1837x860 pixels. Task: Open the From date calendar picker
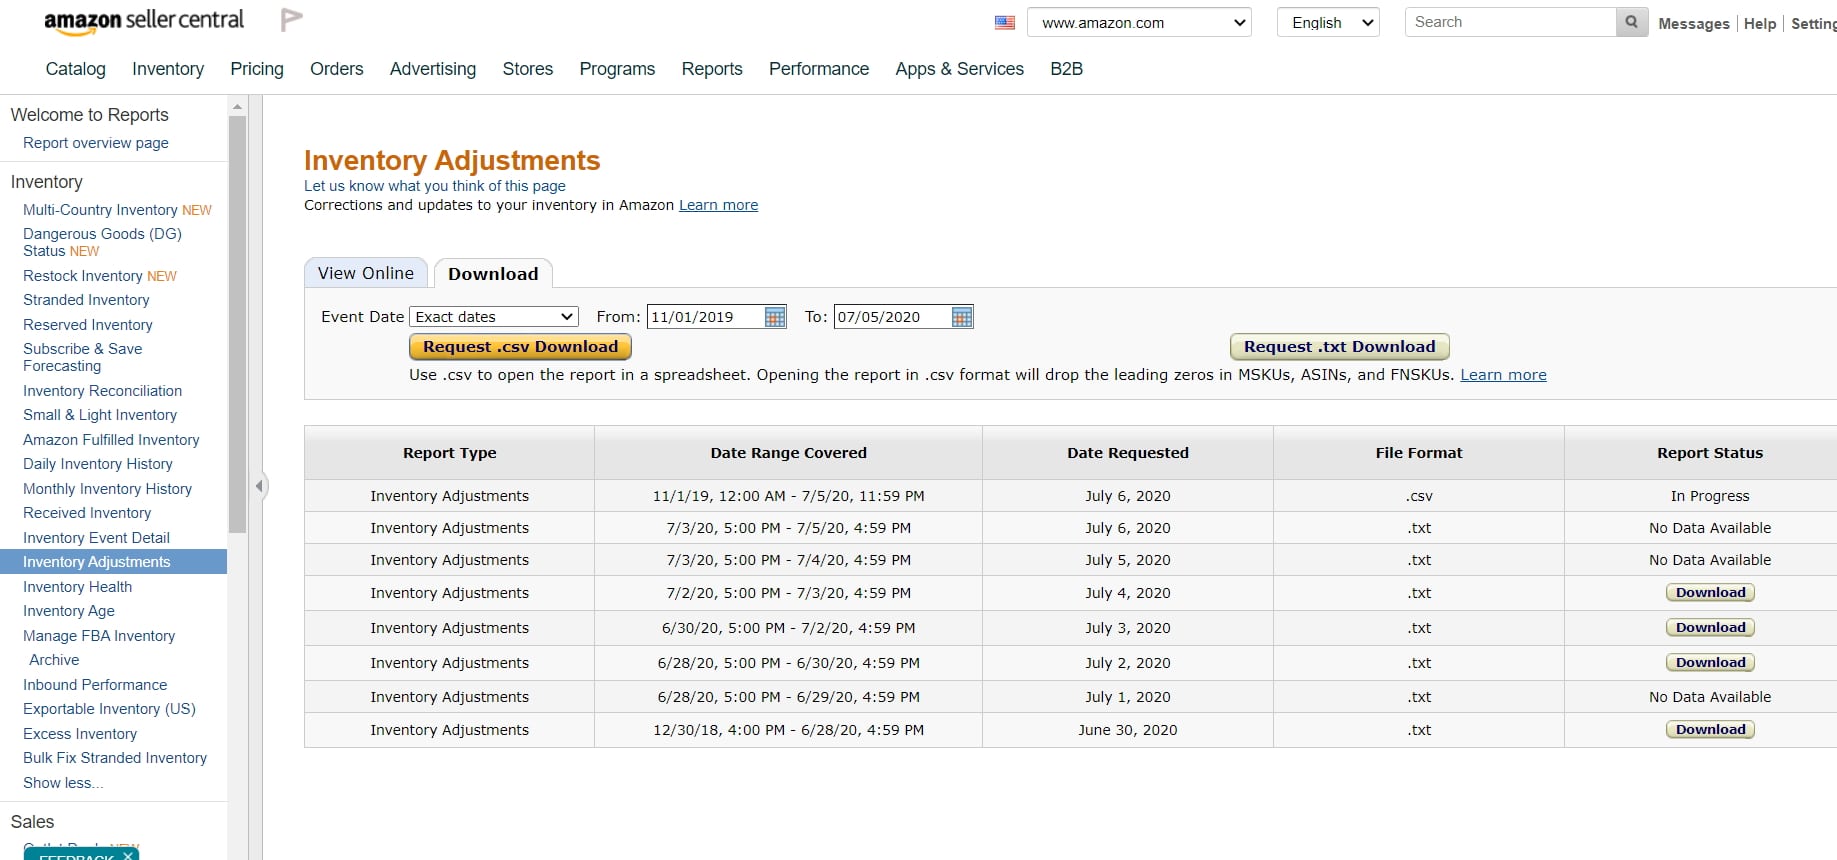(775, 317)
